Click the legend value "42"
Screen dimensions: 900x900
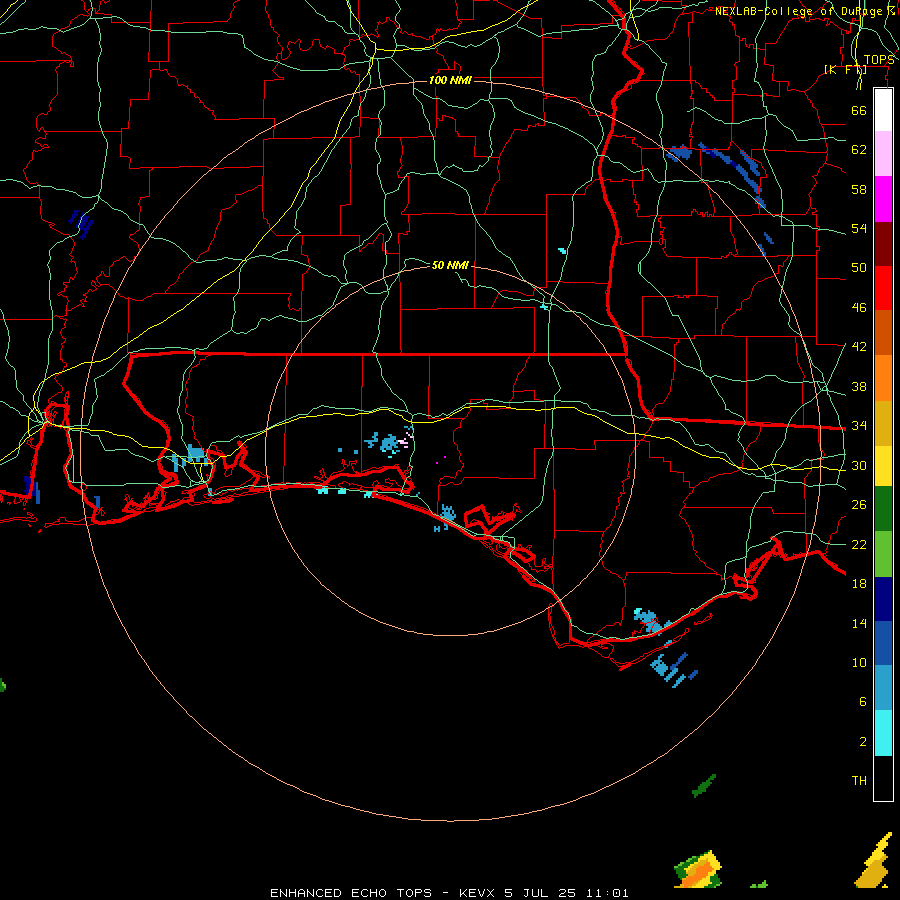click(859, 347)
